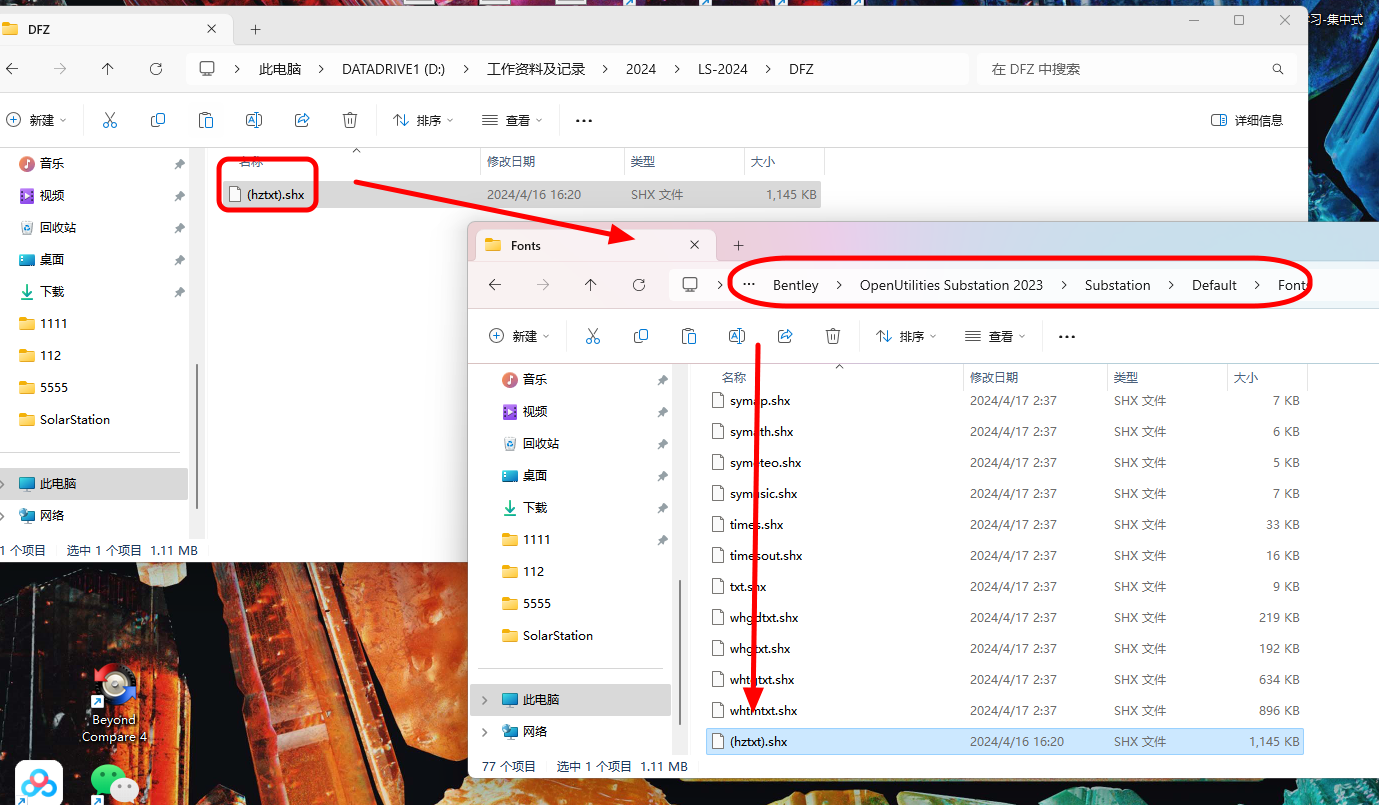The height and width of the screenshot is (805, 1379).
Task: Click 详细信息 details pane button
Action: pos(1247,120)
